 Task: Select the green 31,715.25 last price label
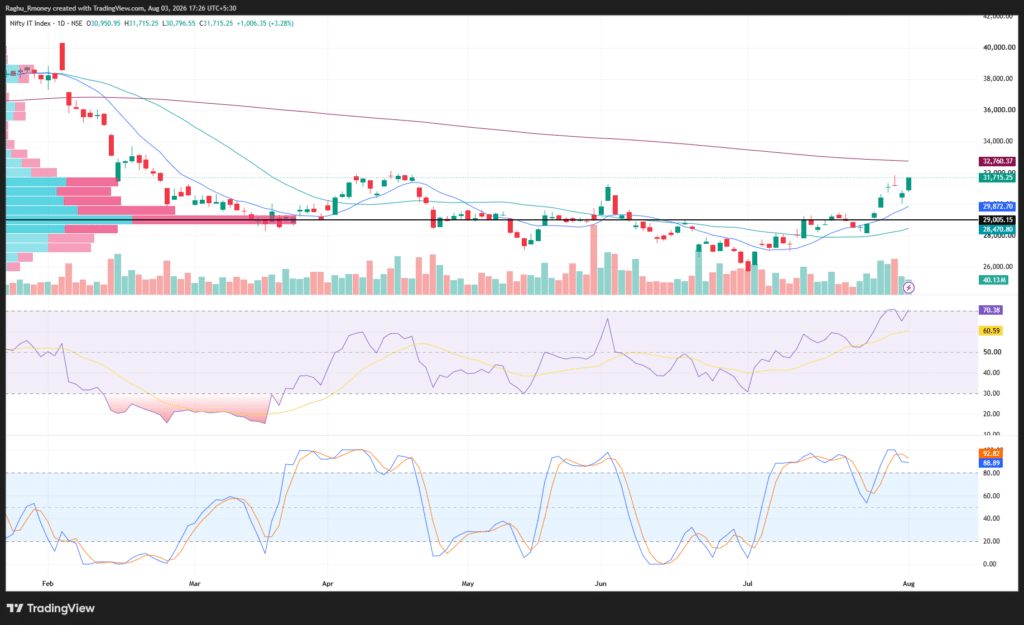pyautogui.click(x=997, y=178)
